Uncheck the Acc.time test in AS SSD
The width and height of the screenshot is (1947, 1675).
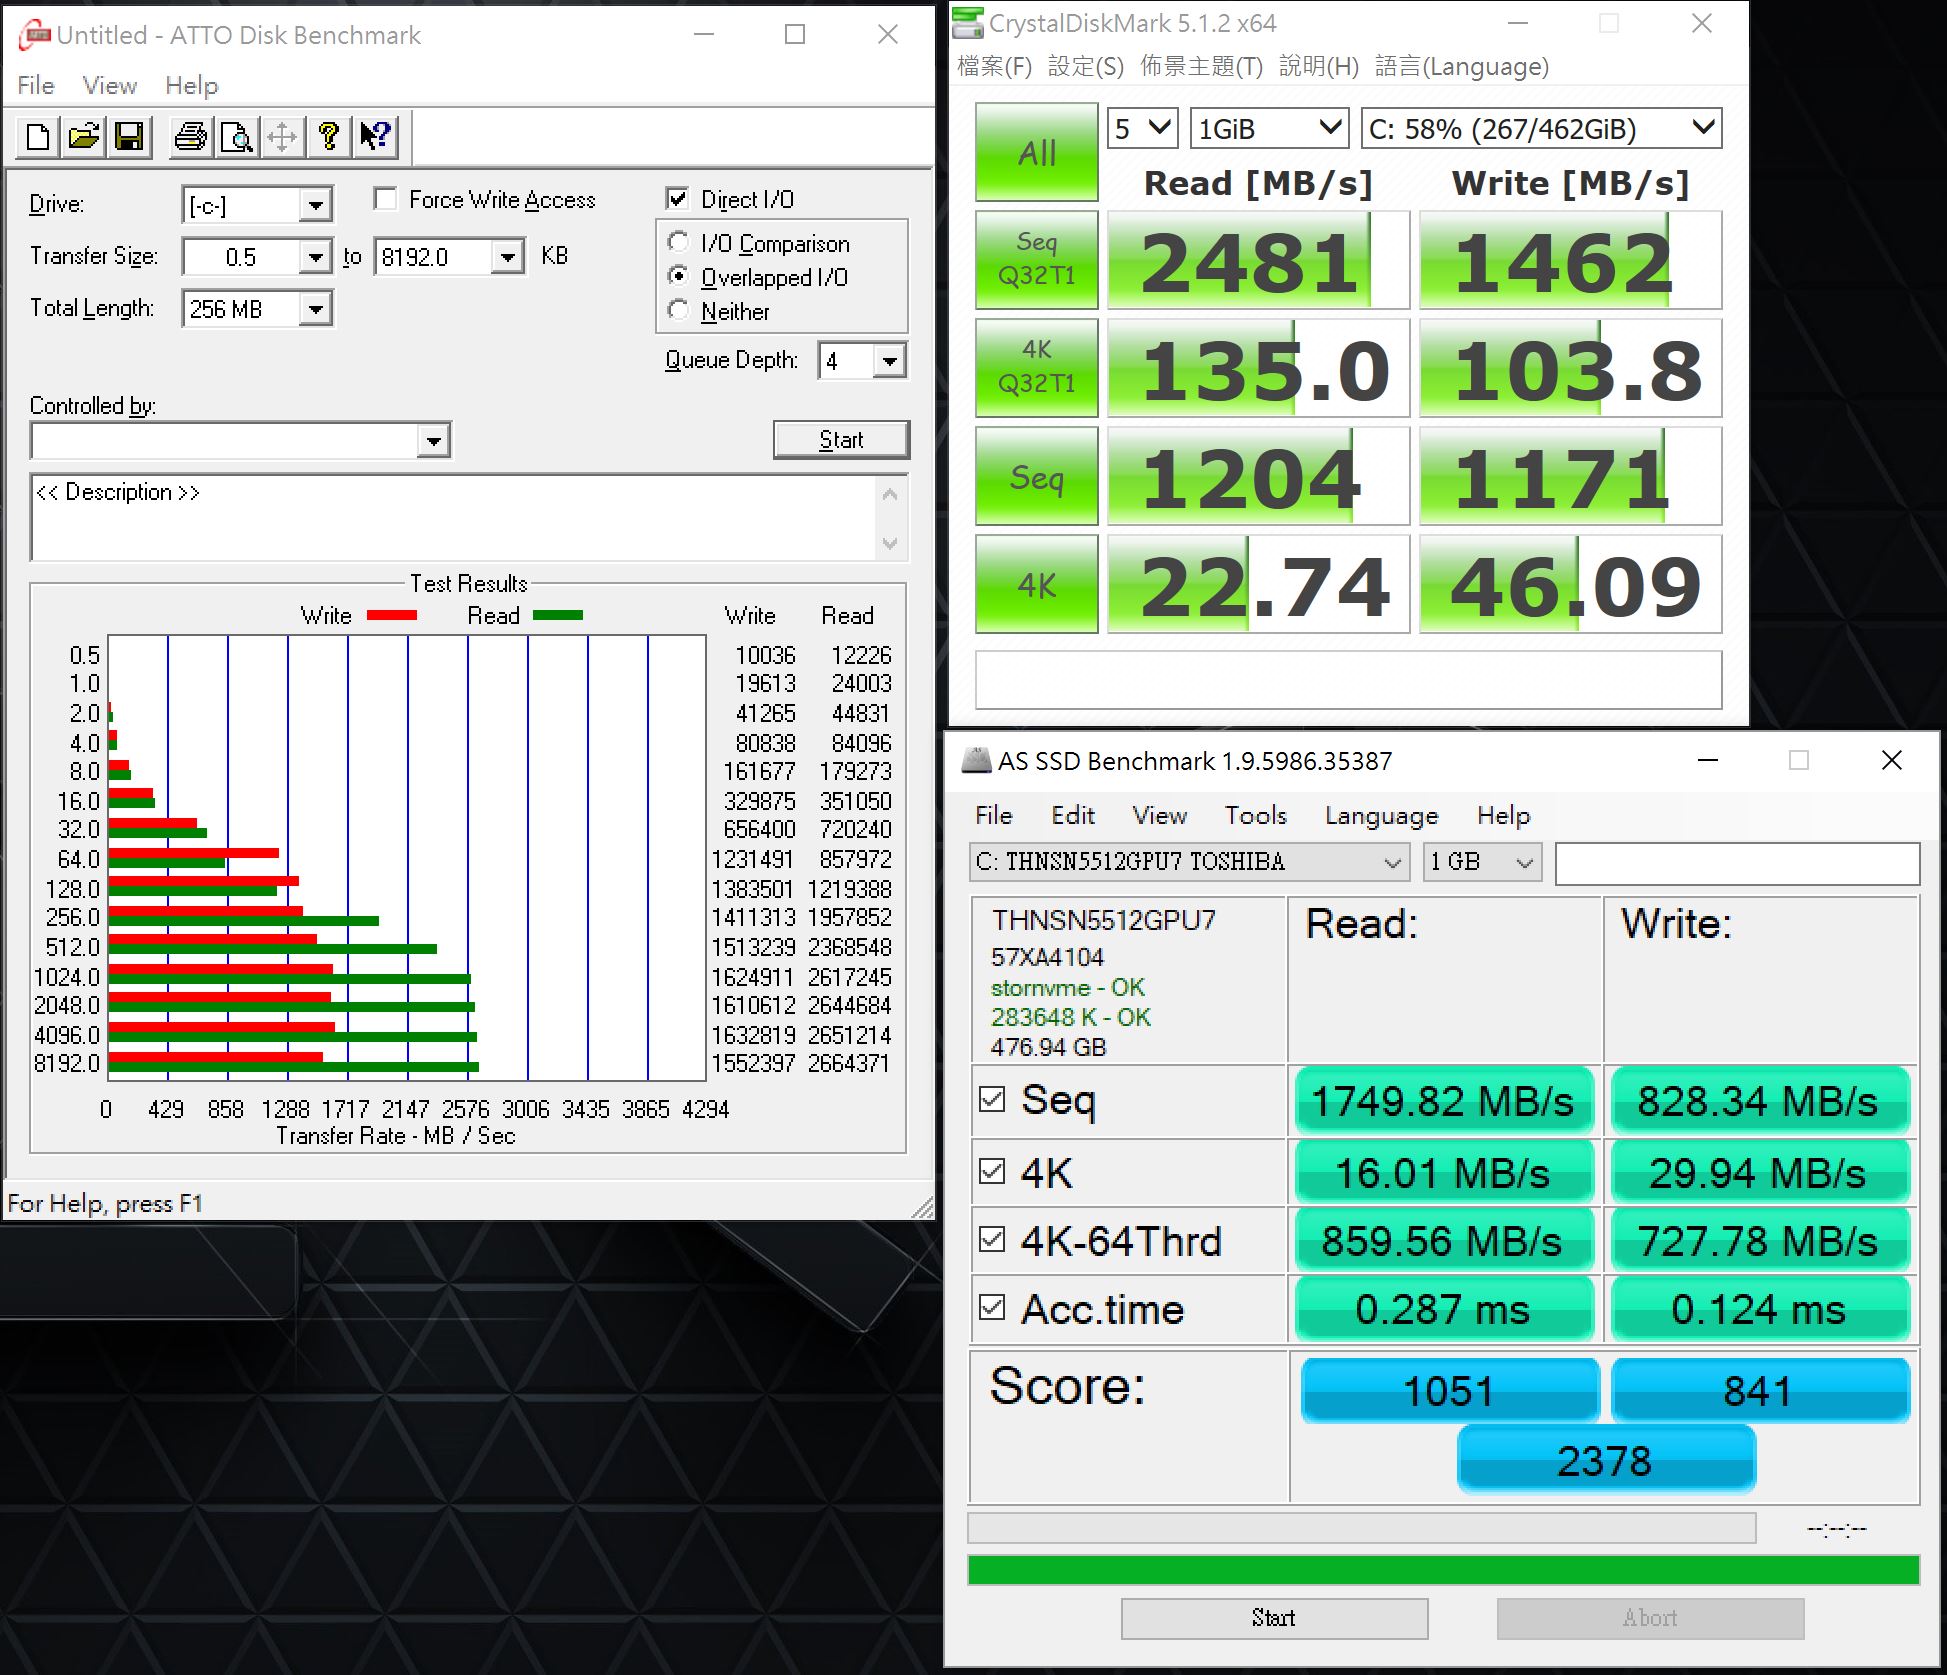coord(992,1308)
